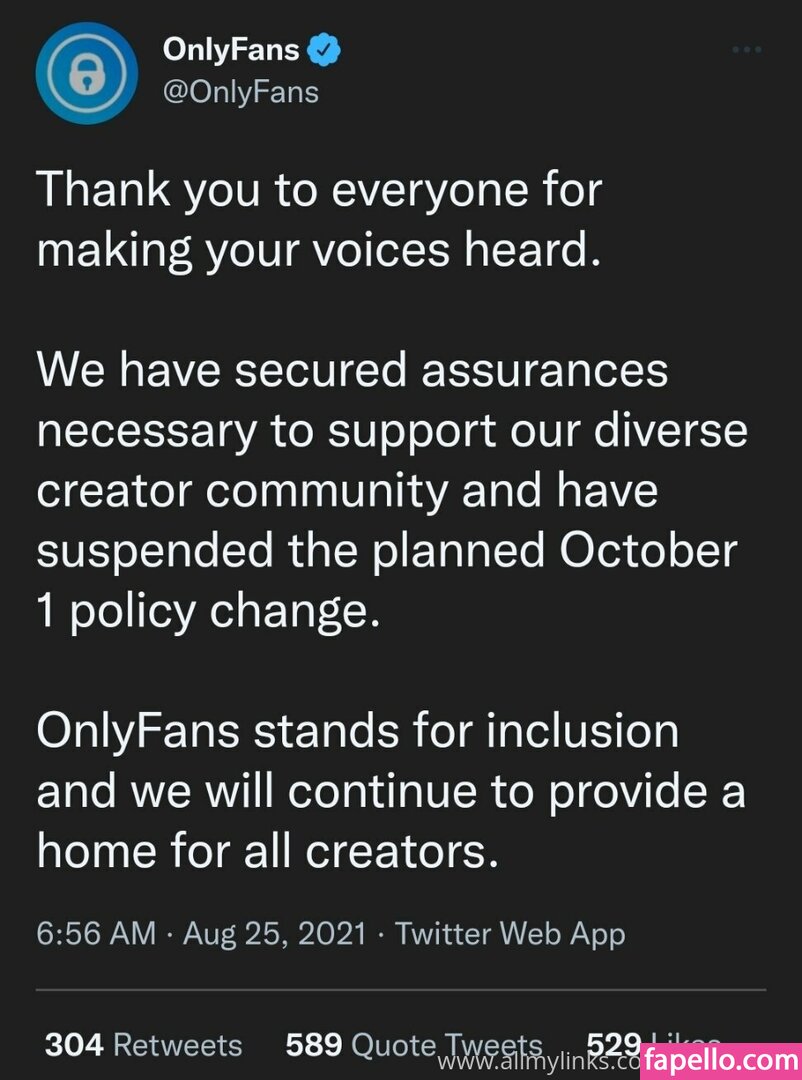
Task: Click the "making your voices heard." line
Action: tap(319, 249)
